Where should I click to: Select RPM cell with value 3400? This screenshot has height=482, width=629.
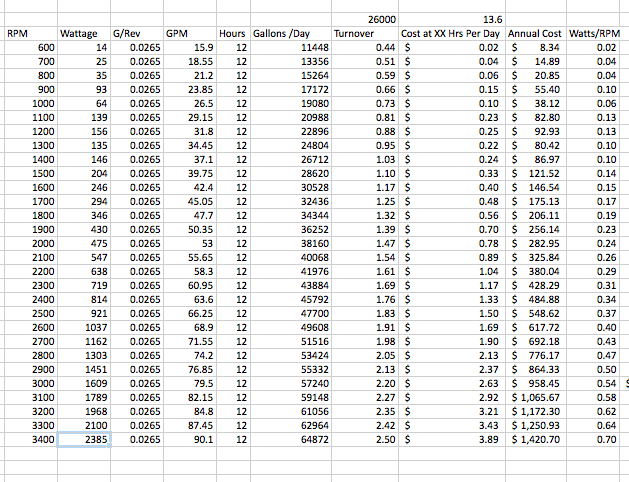(31, 439)
